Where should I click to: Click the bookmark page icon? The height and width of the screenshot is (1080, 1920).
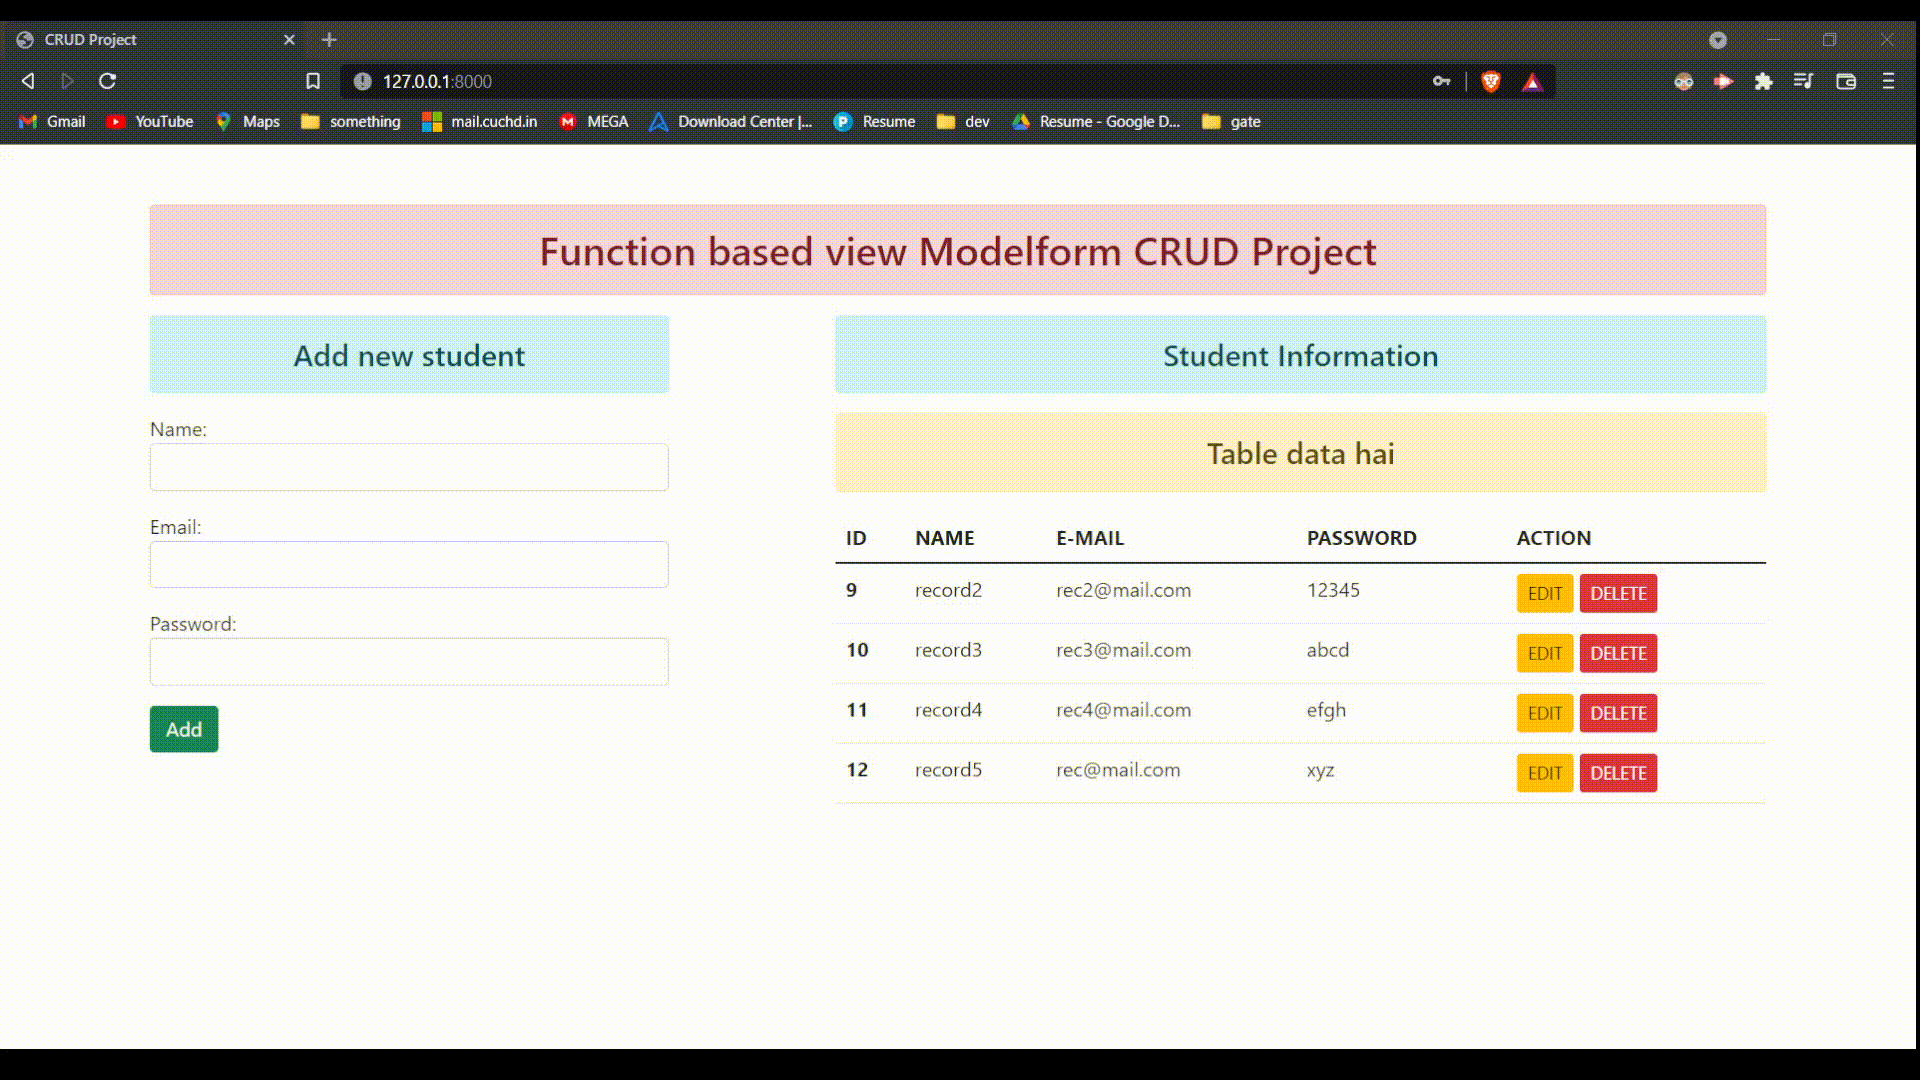(x=313, y=81)
